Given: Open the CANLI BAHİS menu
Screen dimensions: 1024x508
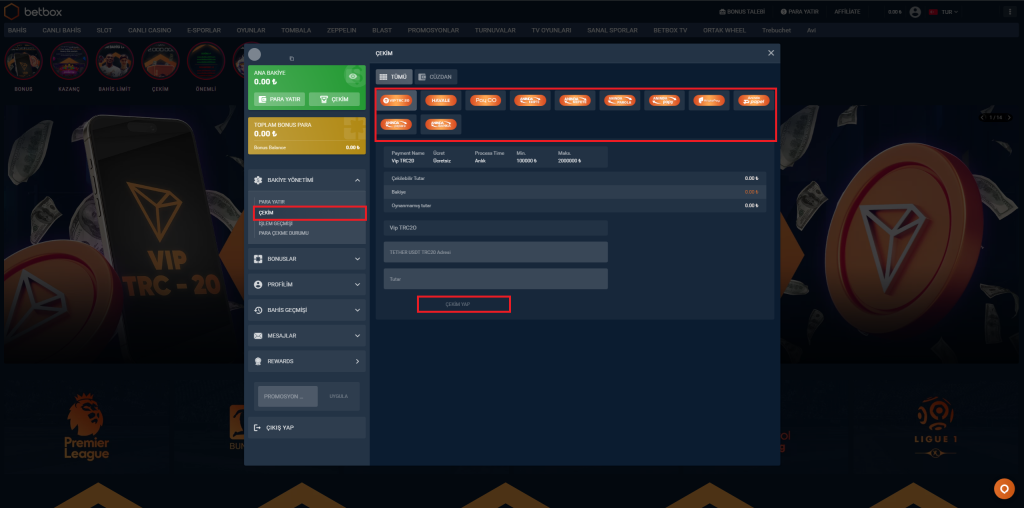Looking at the screenshot, I should [63, 31].
